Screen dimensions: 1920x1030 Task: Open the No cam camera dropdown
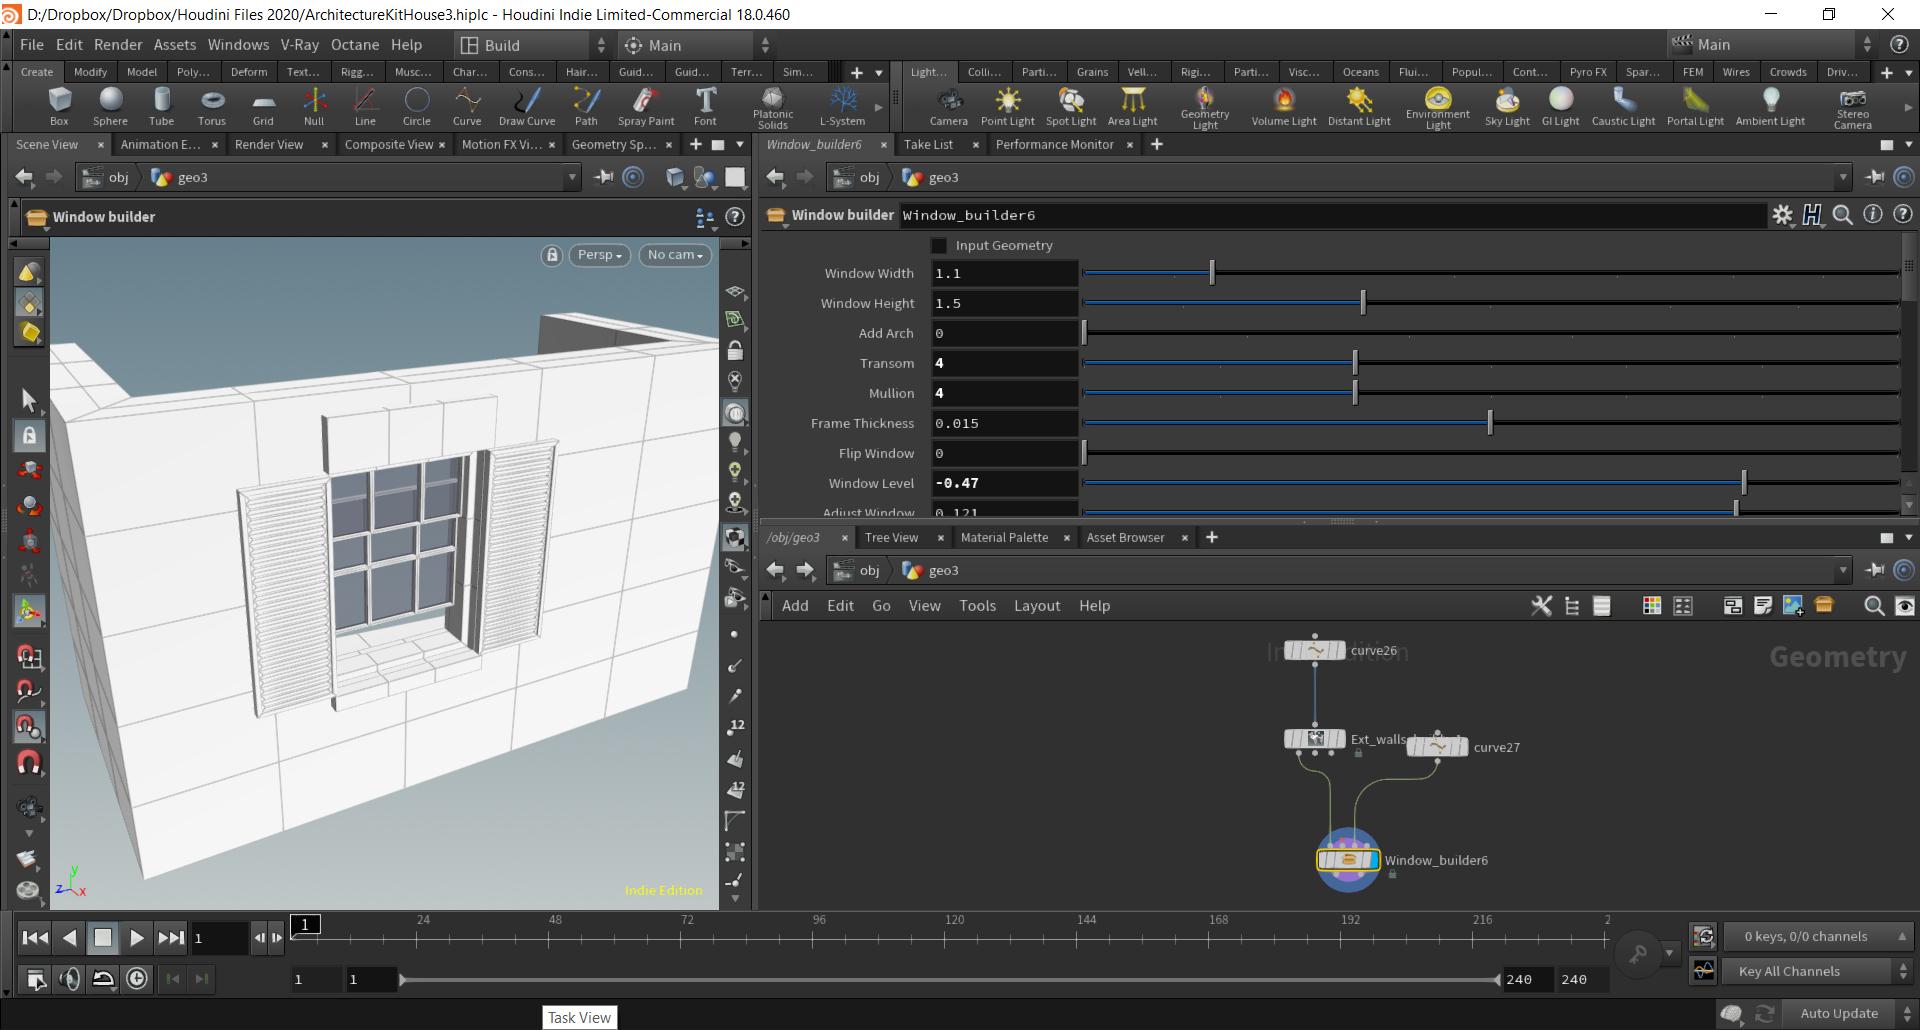point(675,255)
